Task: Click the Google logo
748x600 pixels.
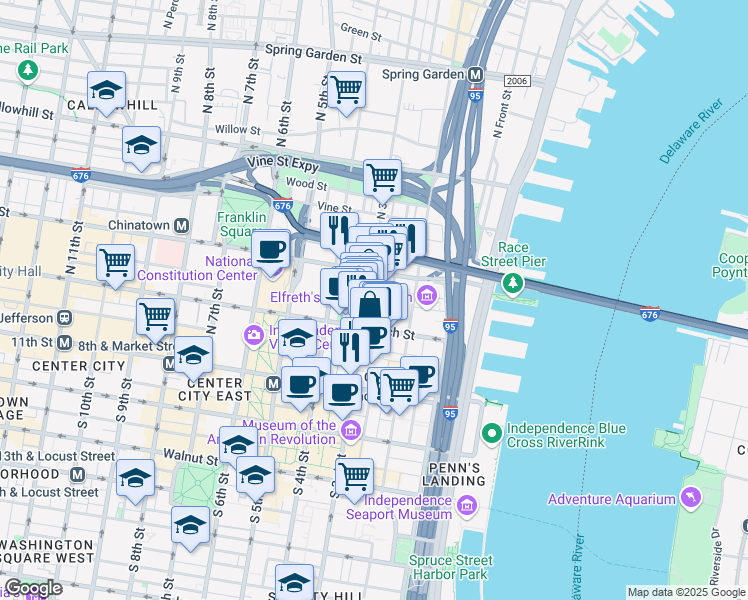Action: (33, 588)
